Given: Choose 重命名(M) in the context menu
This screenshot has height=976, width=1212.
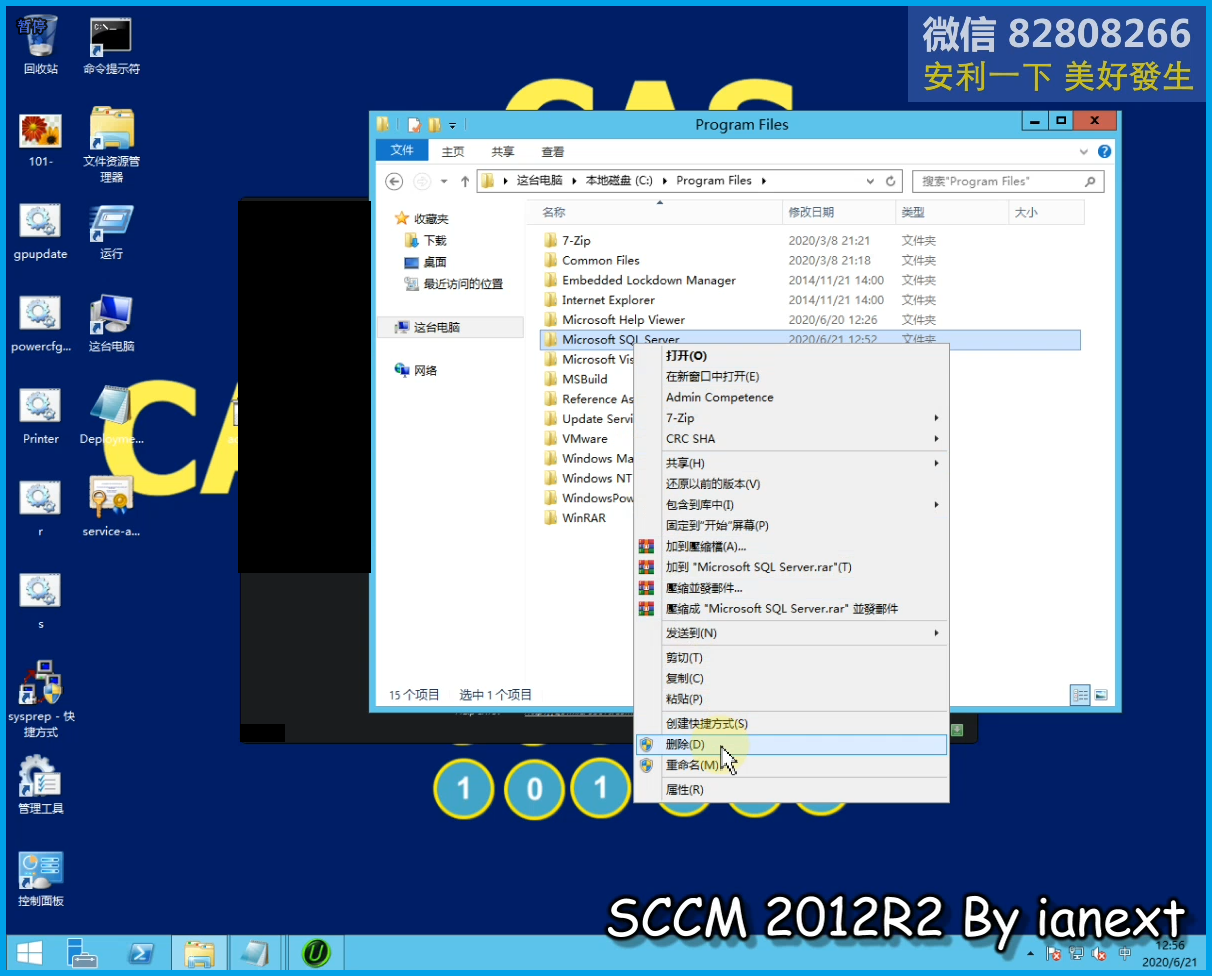Looking at the screenshot, I should (x=791, y=765).
